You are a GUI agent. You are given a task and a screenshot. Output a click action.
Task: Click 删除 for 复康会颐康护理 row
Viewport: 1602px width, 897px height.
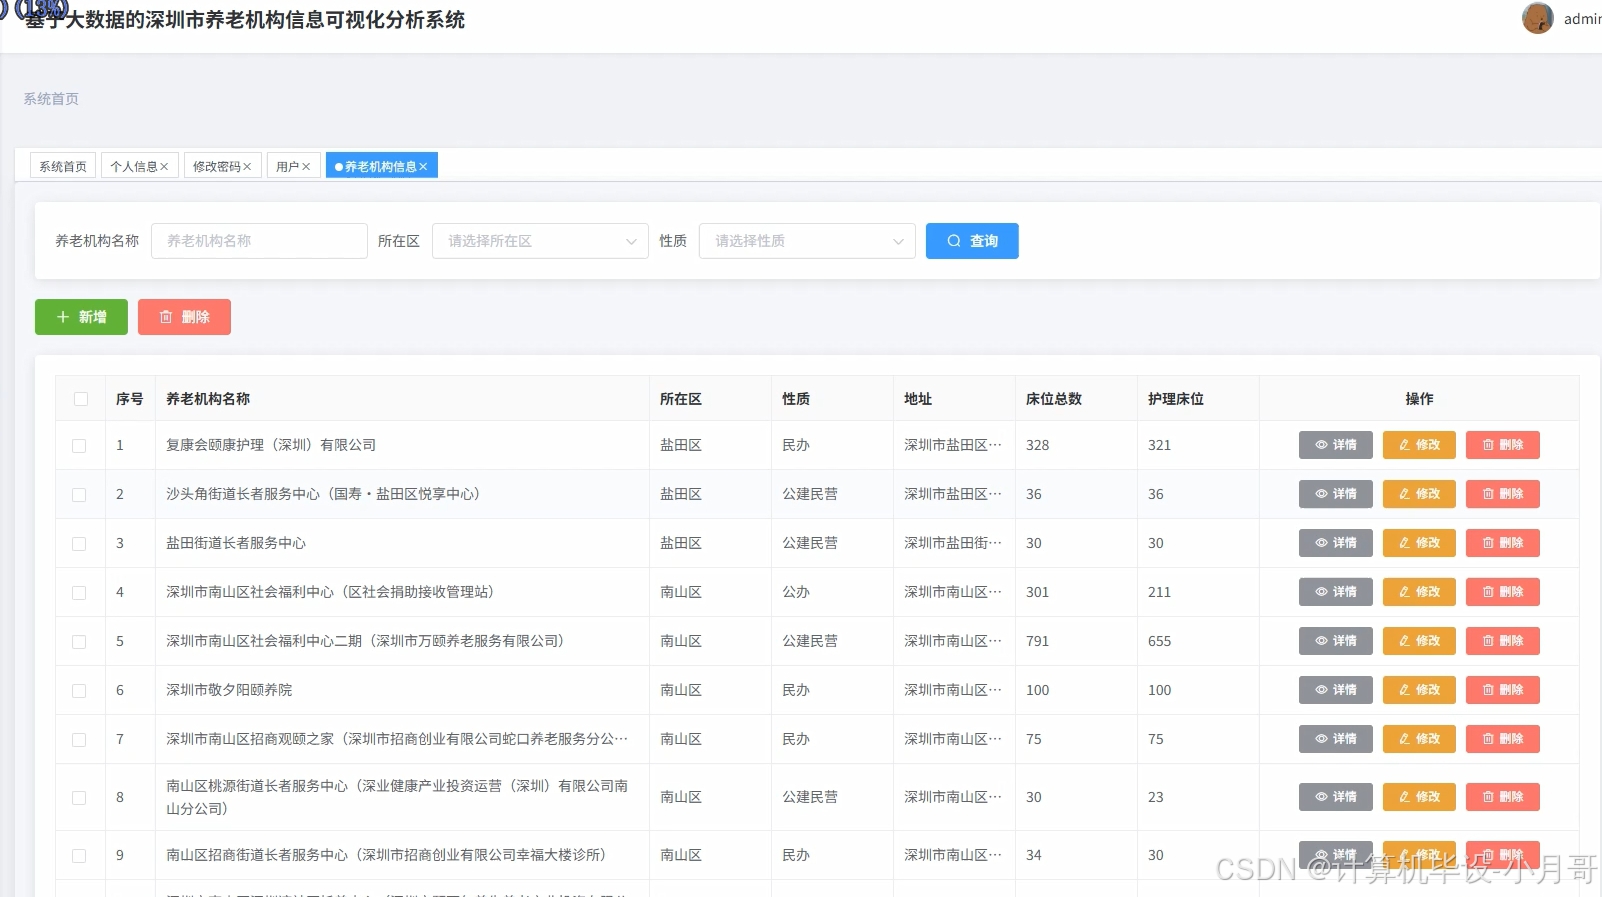click(1503, 445)
